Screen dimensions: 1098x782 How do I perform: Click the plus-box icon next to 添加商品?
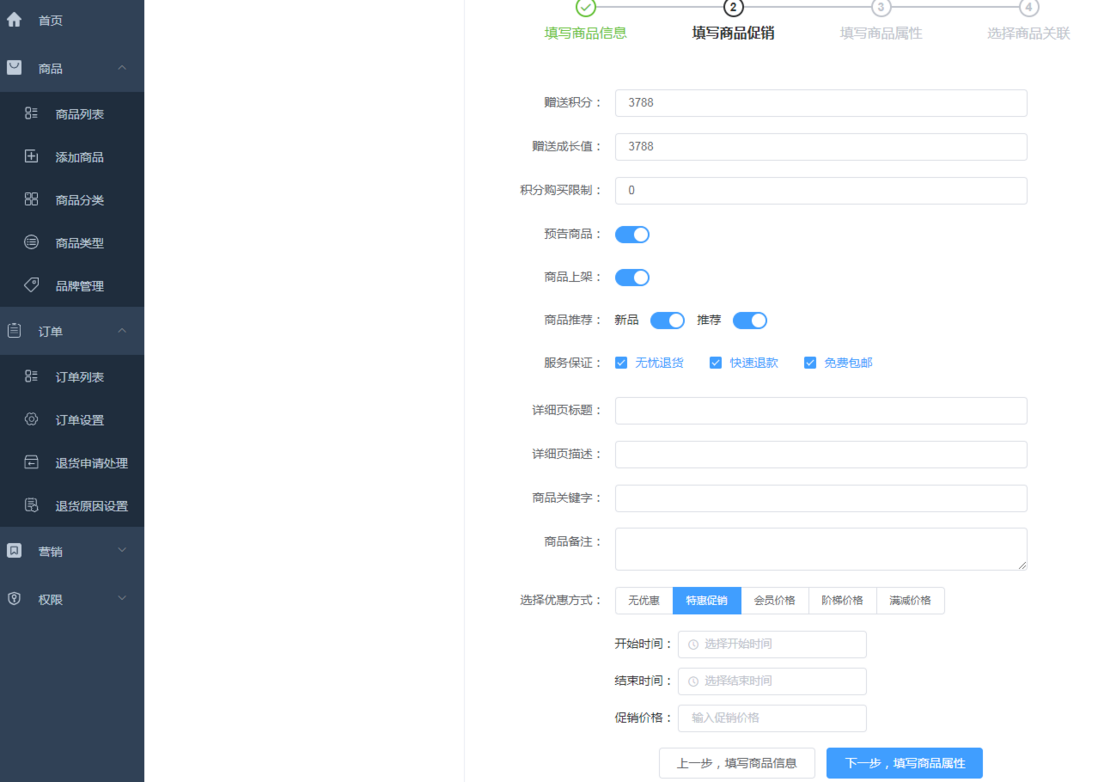pyautogui.click(x=31, y=156)
